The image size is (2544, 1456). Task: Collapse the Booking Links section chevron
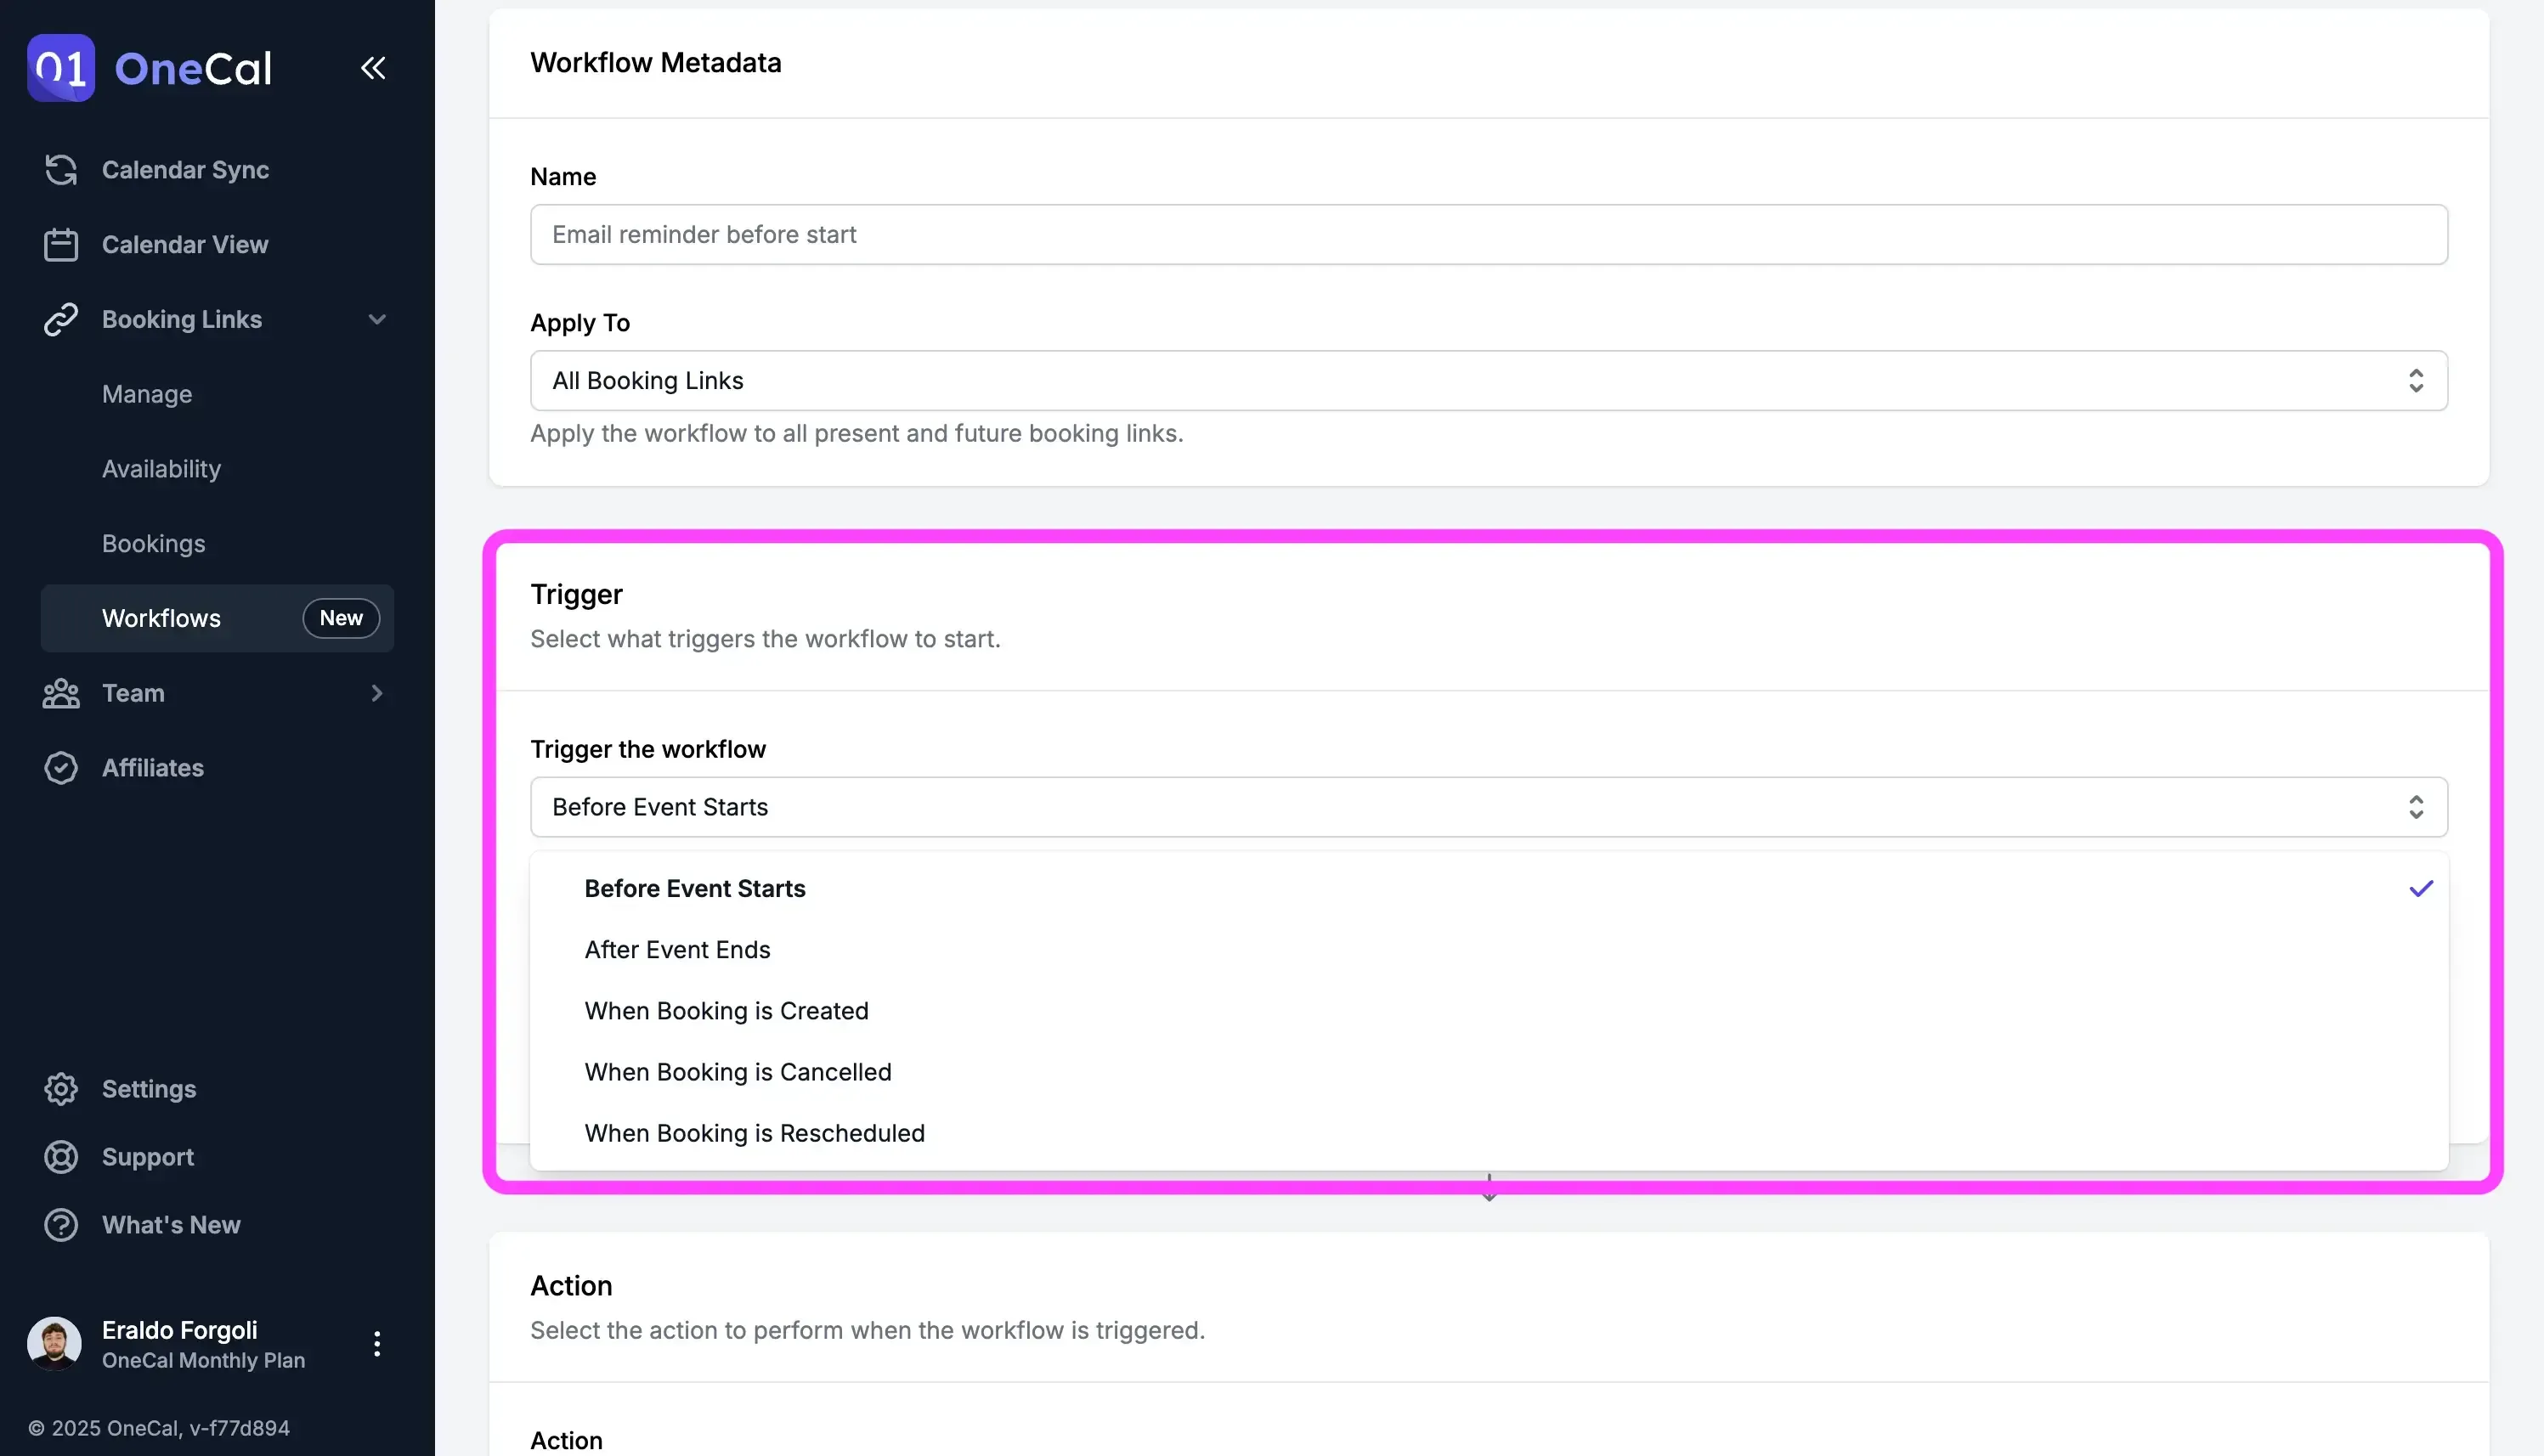[377, 319]
